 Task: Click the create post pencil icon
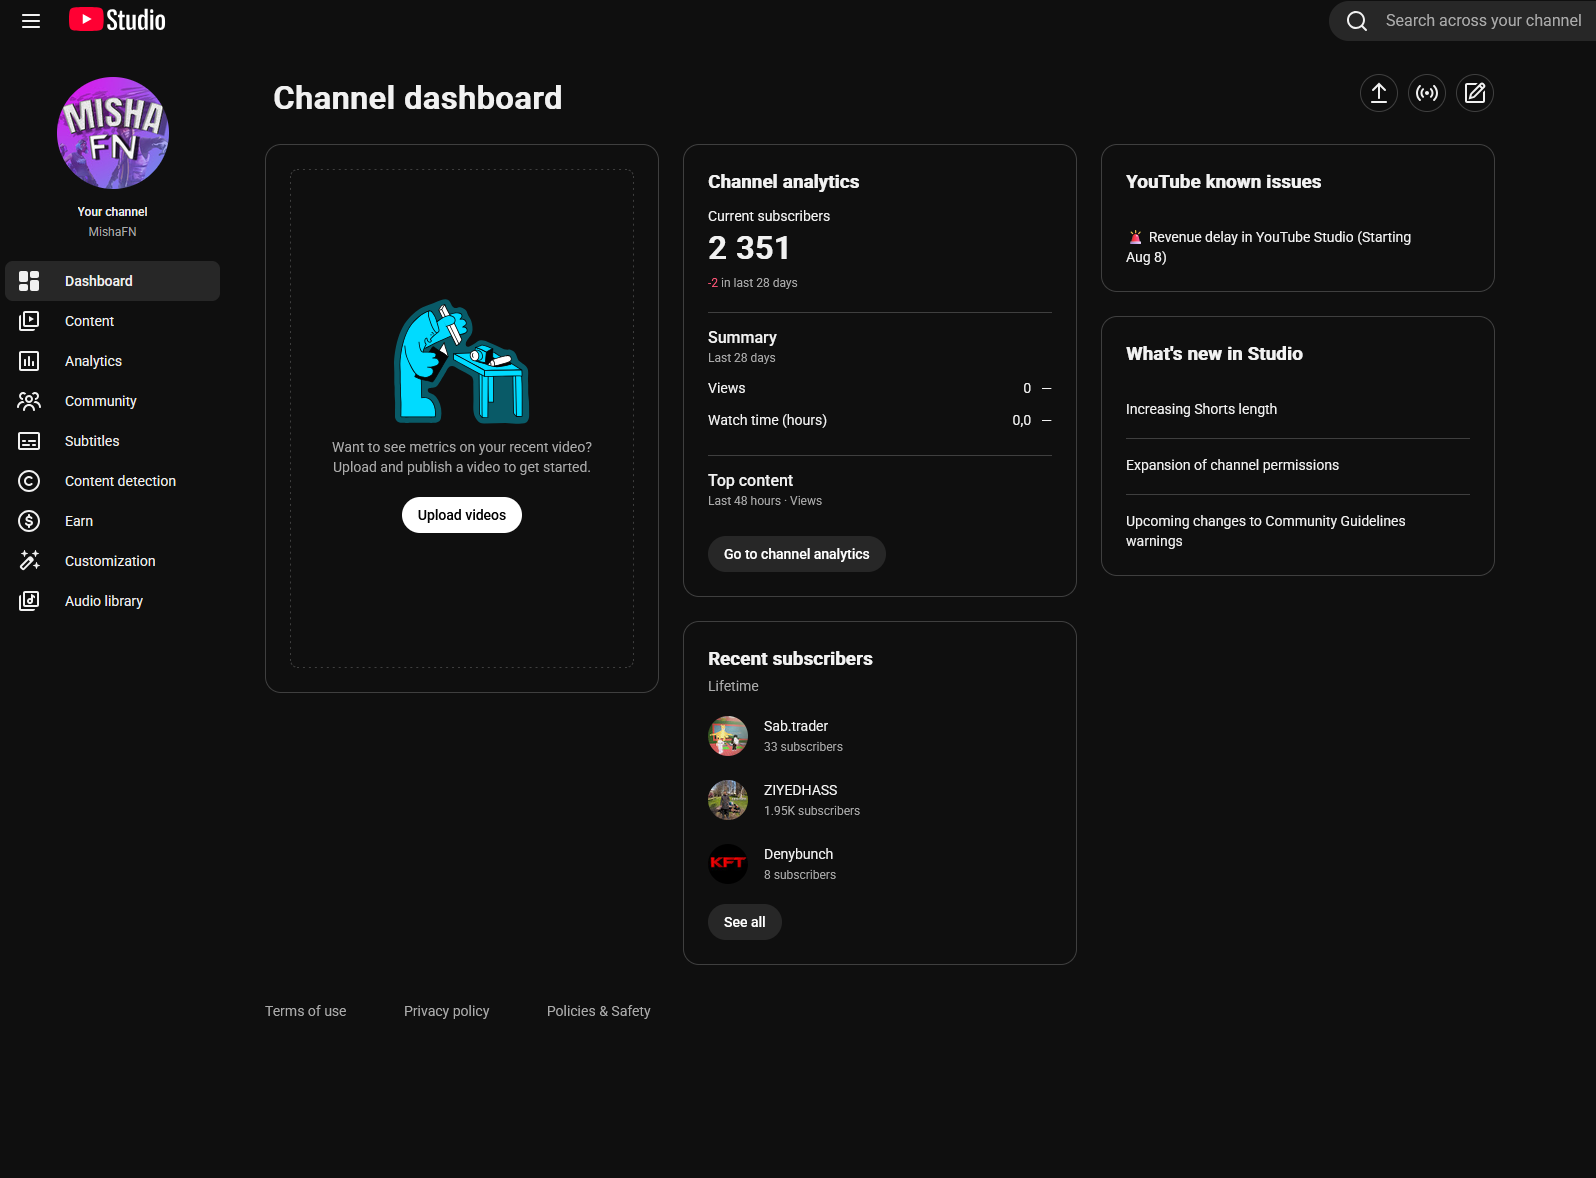click(1475, 93)
